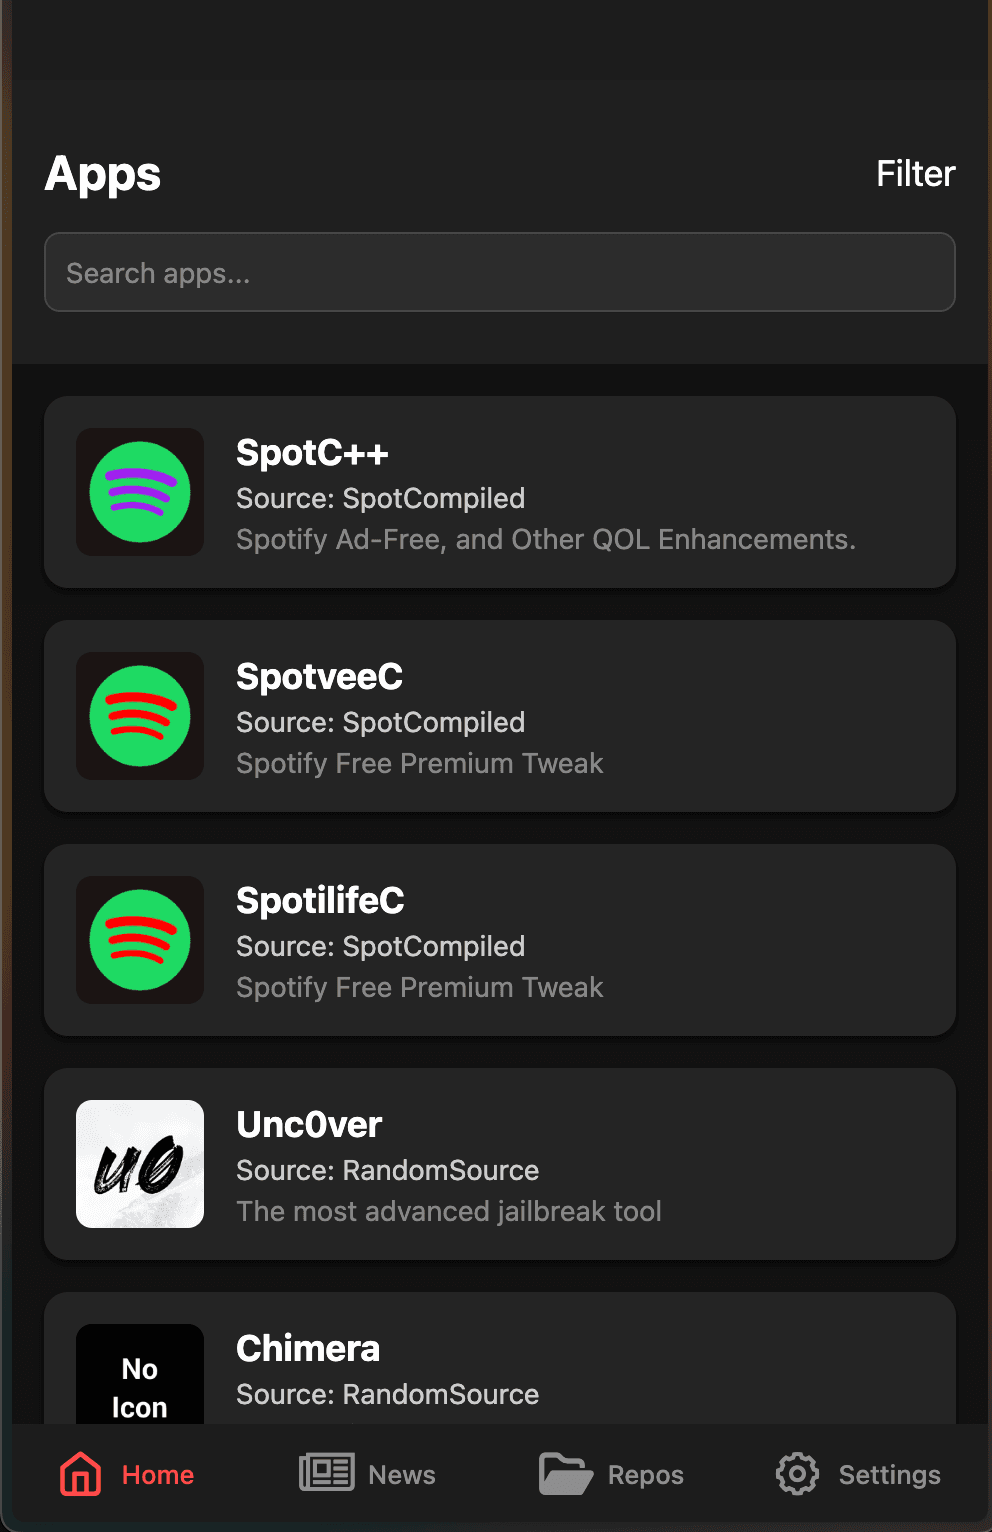Open the SpotveeC app title
Image resolution: width=992 pixels, height=1532 pixels.
pyautogui.click(x=319, y=677)
